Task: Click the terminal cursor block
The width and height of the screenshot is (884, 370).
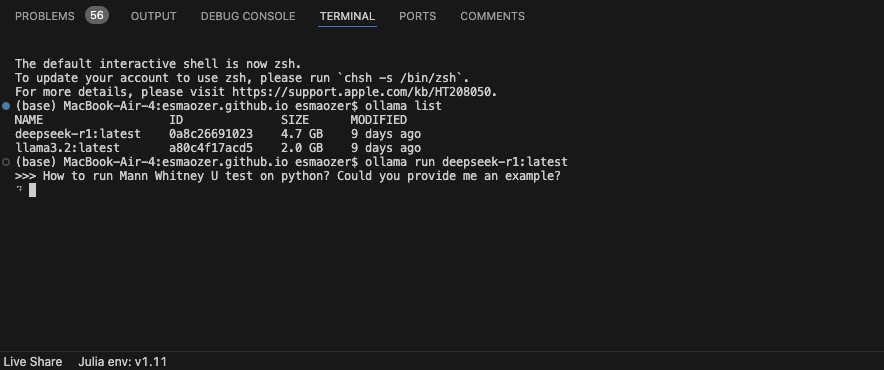Action: point(33,190)
